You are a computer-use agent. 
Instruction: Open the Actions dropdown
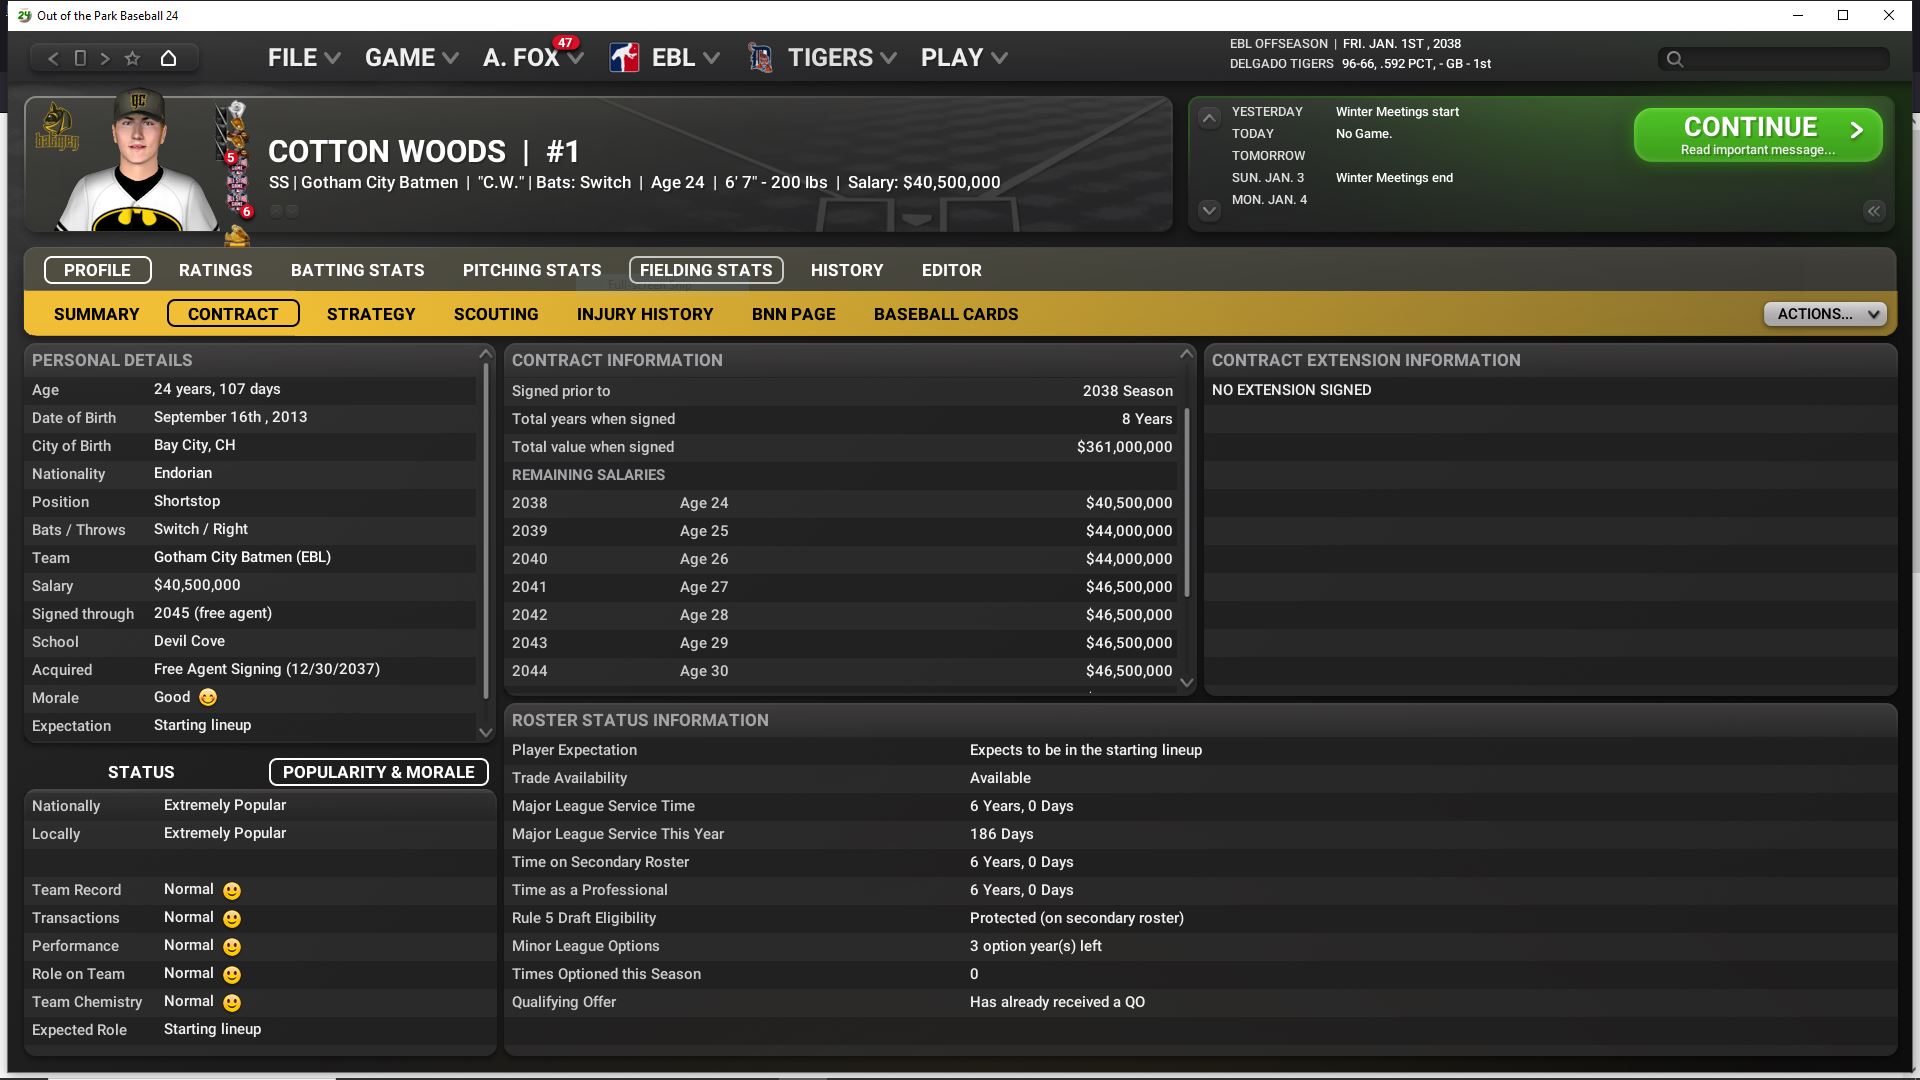click(x=1825, y=314)
